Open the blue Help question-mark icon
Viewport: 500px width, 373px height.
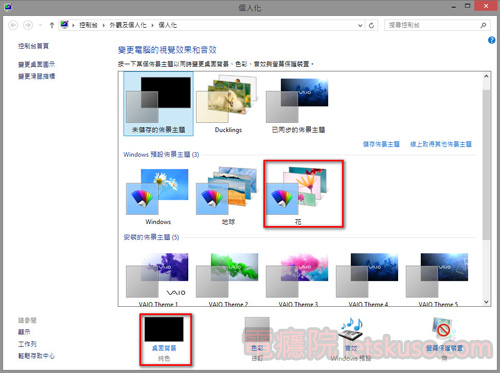coord(492,40)
